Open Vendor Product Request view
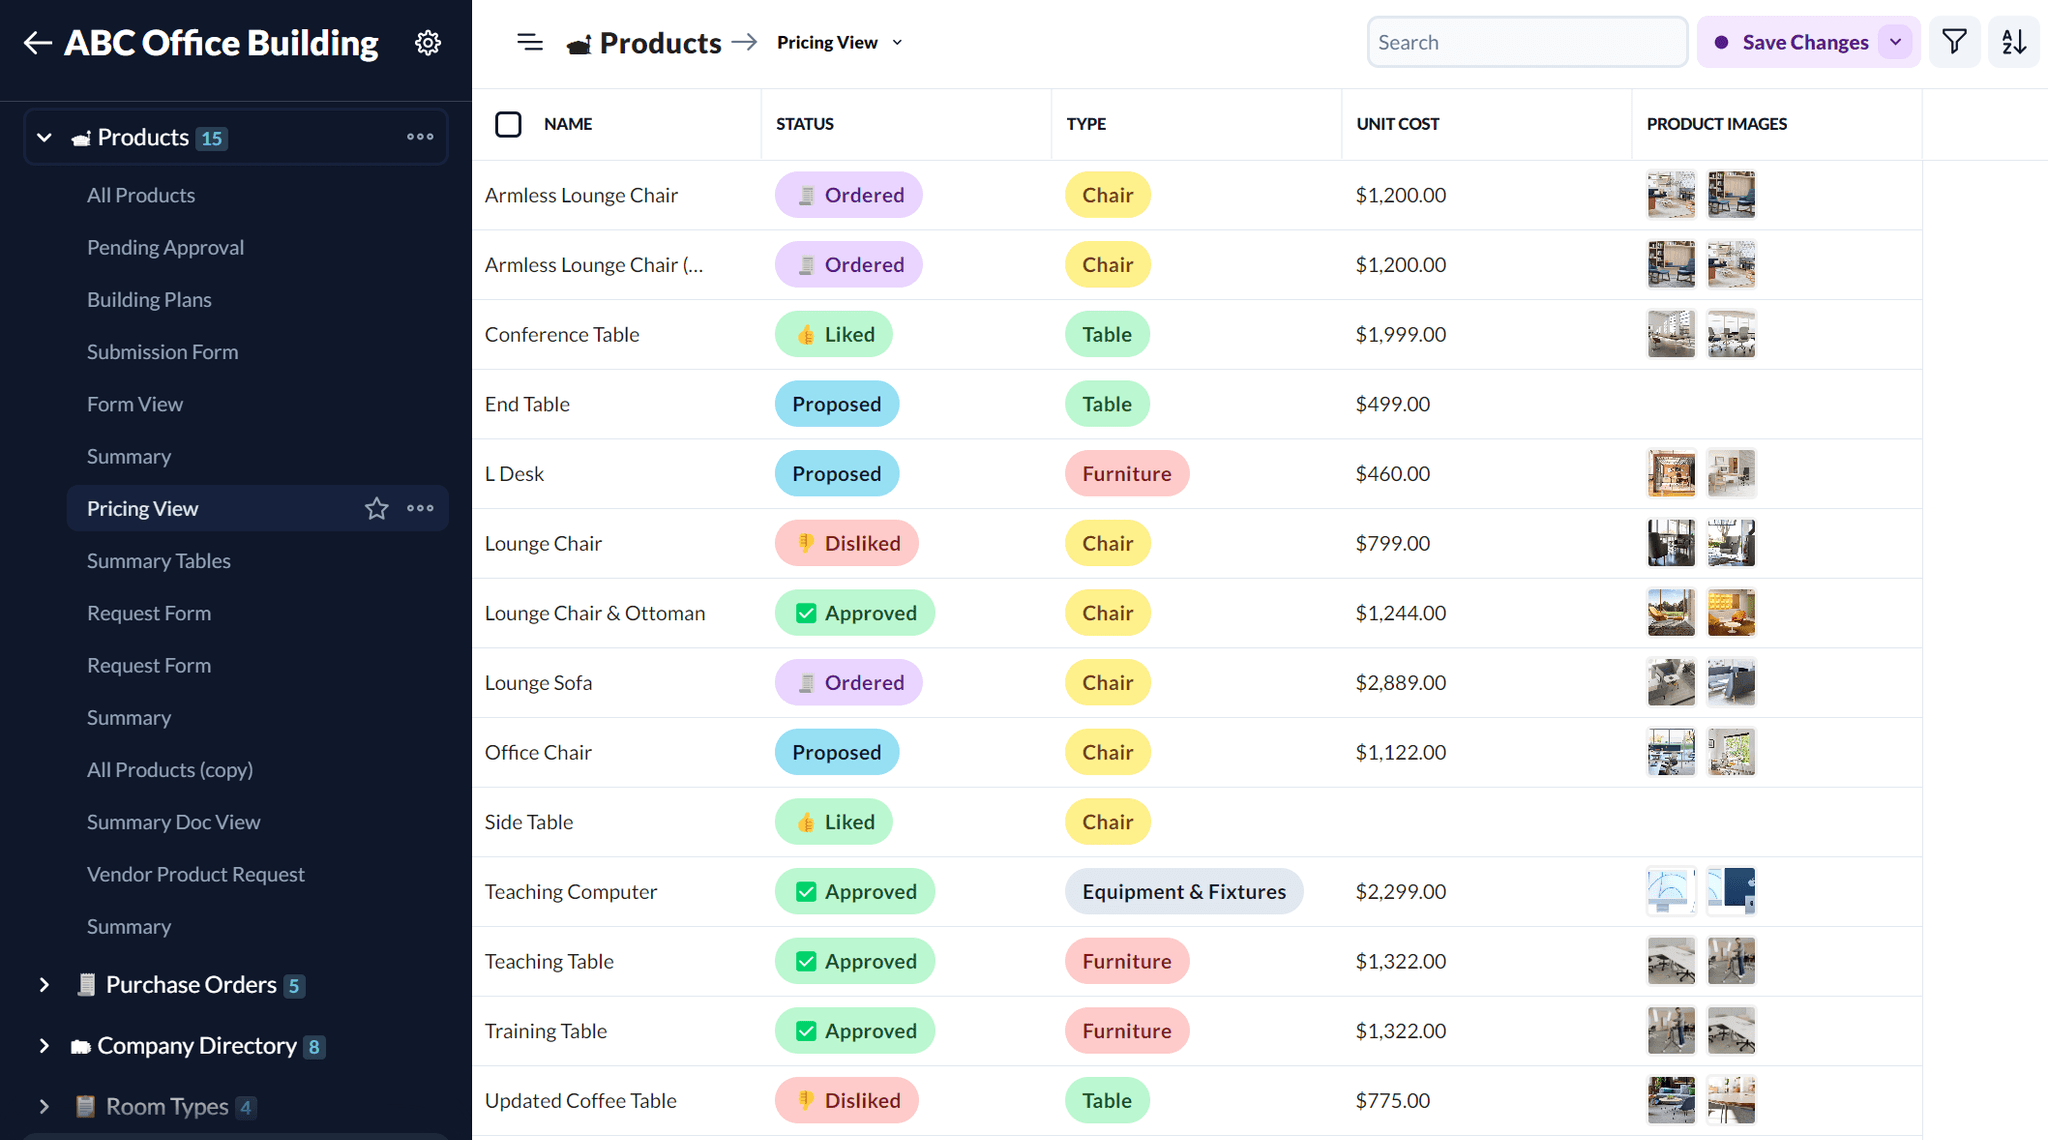 coord(195,874)
